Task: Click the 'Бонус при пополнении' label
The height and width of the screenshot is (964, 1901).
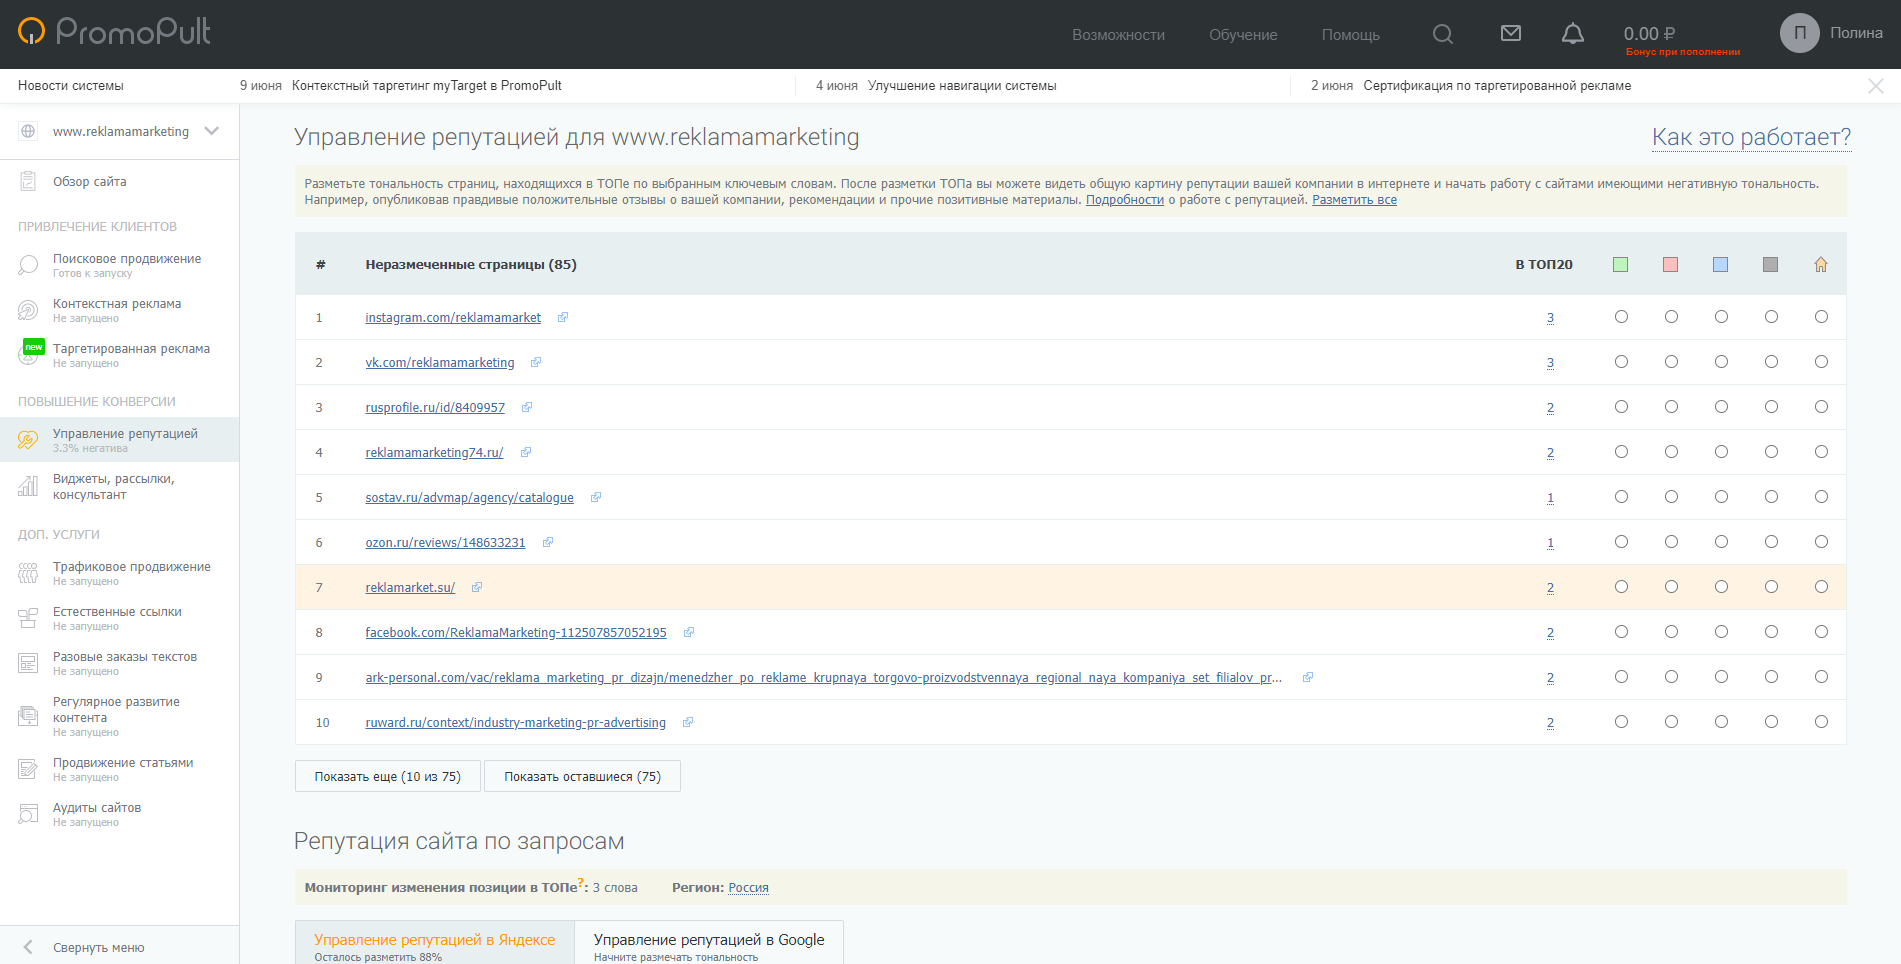Action: (1683, 52)
